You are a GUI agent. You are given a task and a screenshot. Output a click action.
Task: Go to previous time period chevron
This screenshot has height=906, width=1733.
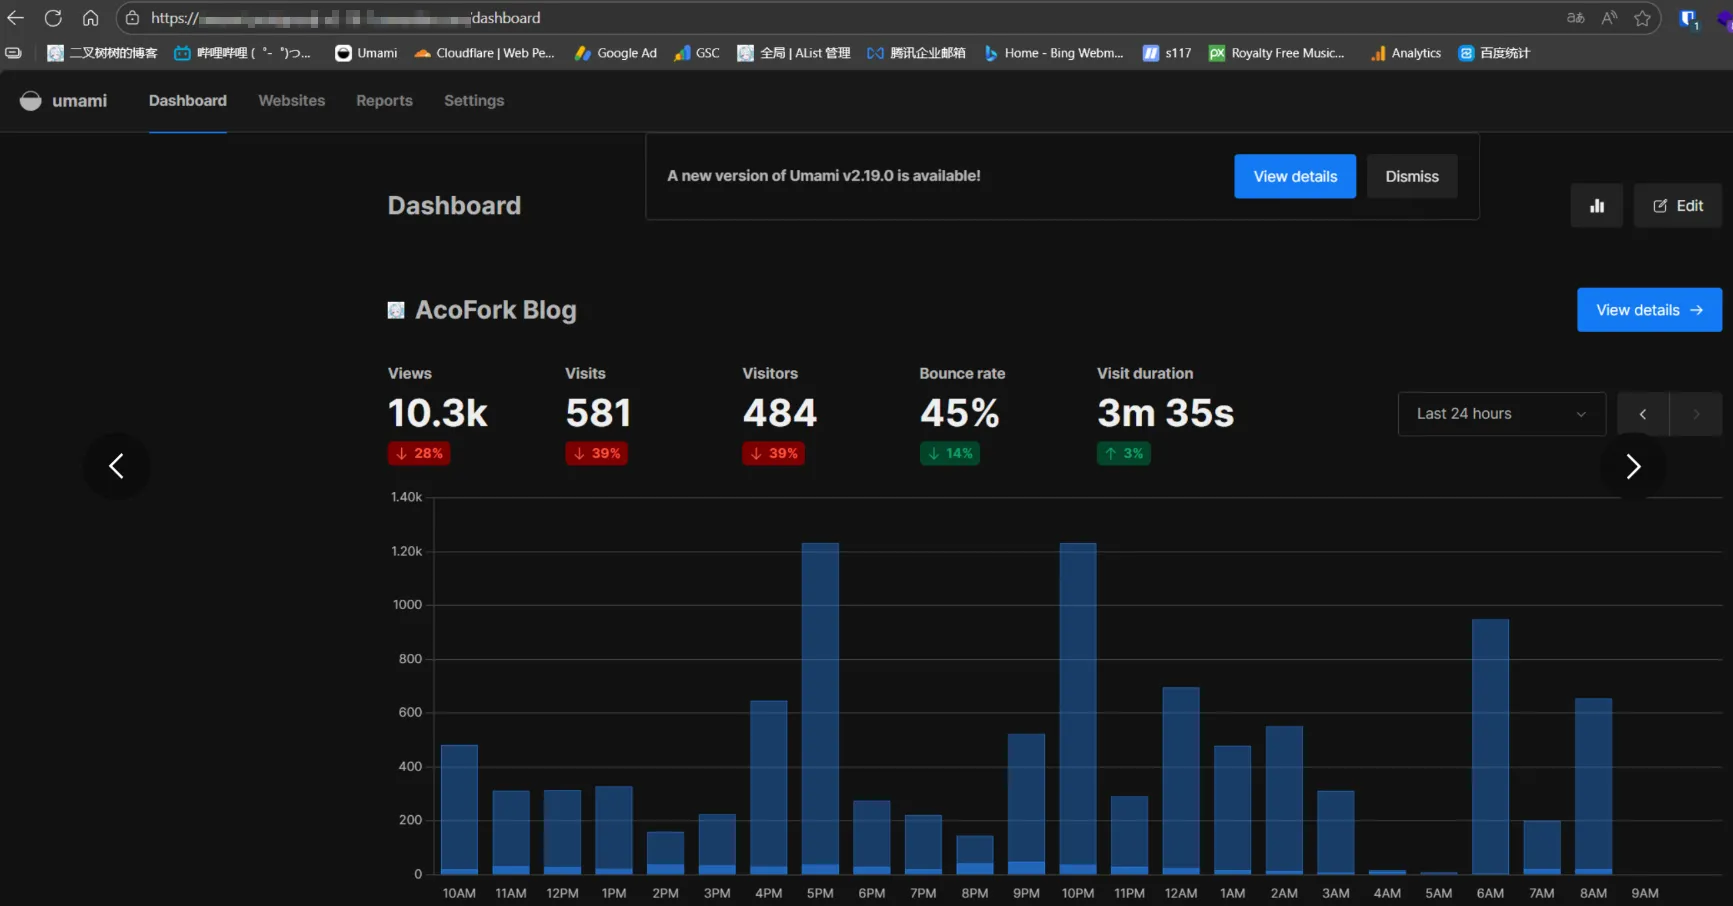1642,414
